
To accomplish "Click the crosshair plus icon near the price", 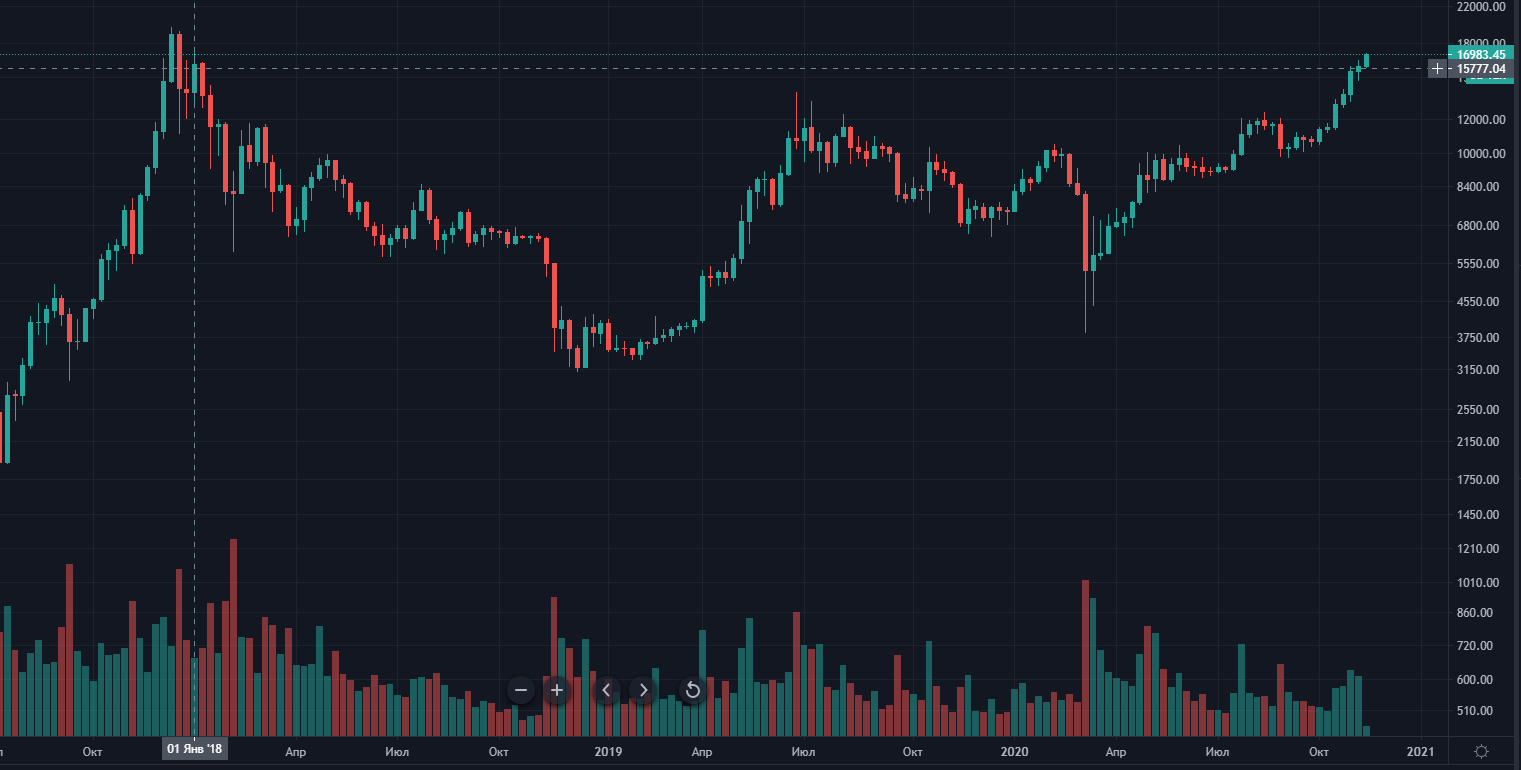I will coord(1437,68).
